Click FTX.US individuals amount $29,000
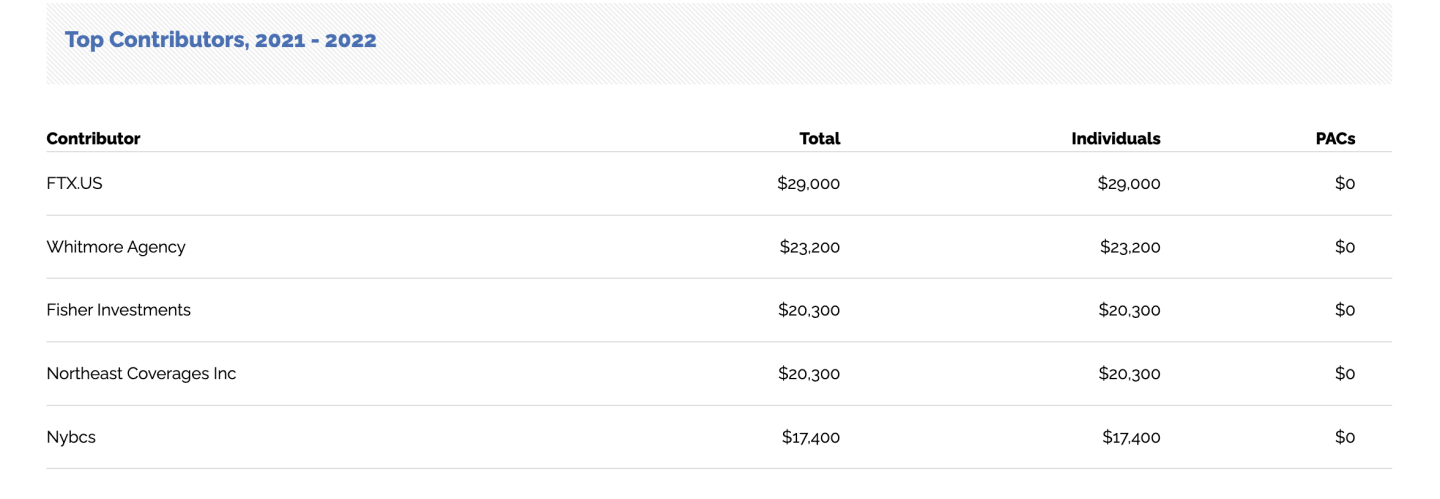 pos(1128,184)
